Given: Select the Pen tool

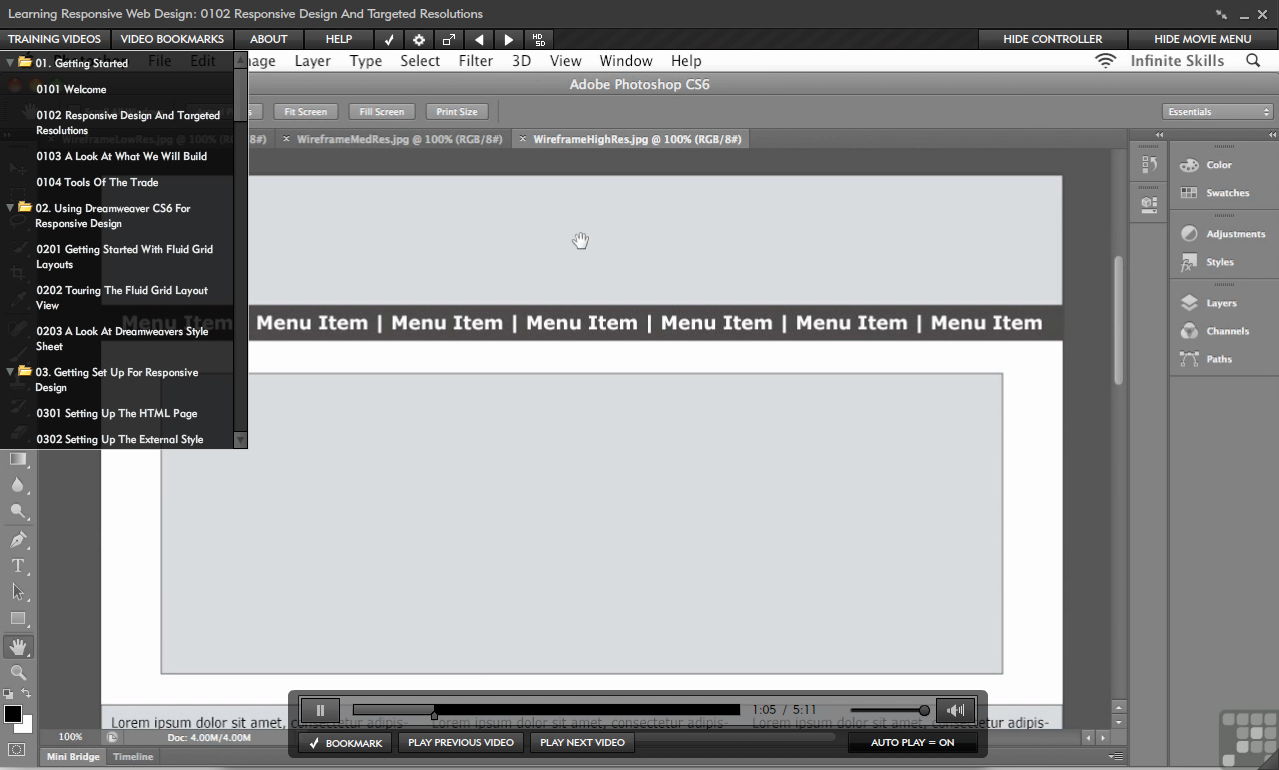Looking at the screenshot, I should [18, 540].
